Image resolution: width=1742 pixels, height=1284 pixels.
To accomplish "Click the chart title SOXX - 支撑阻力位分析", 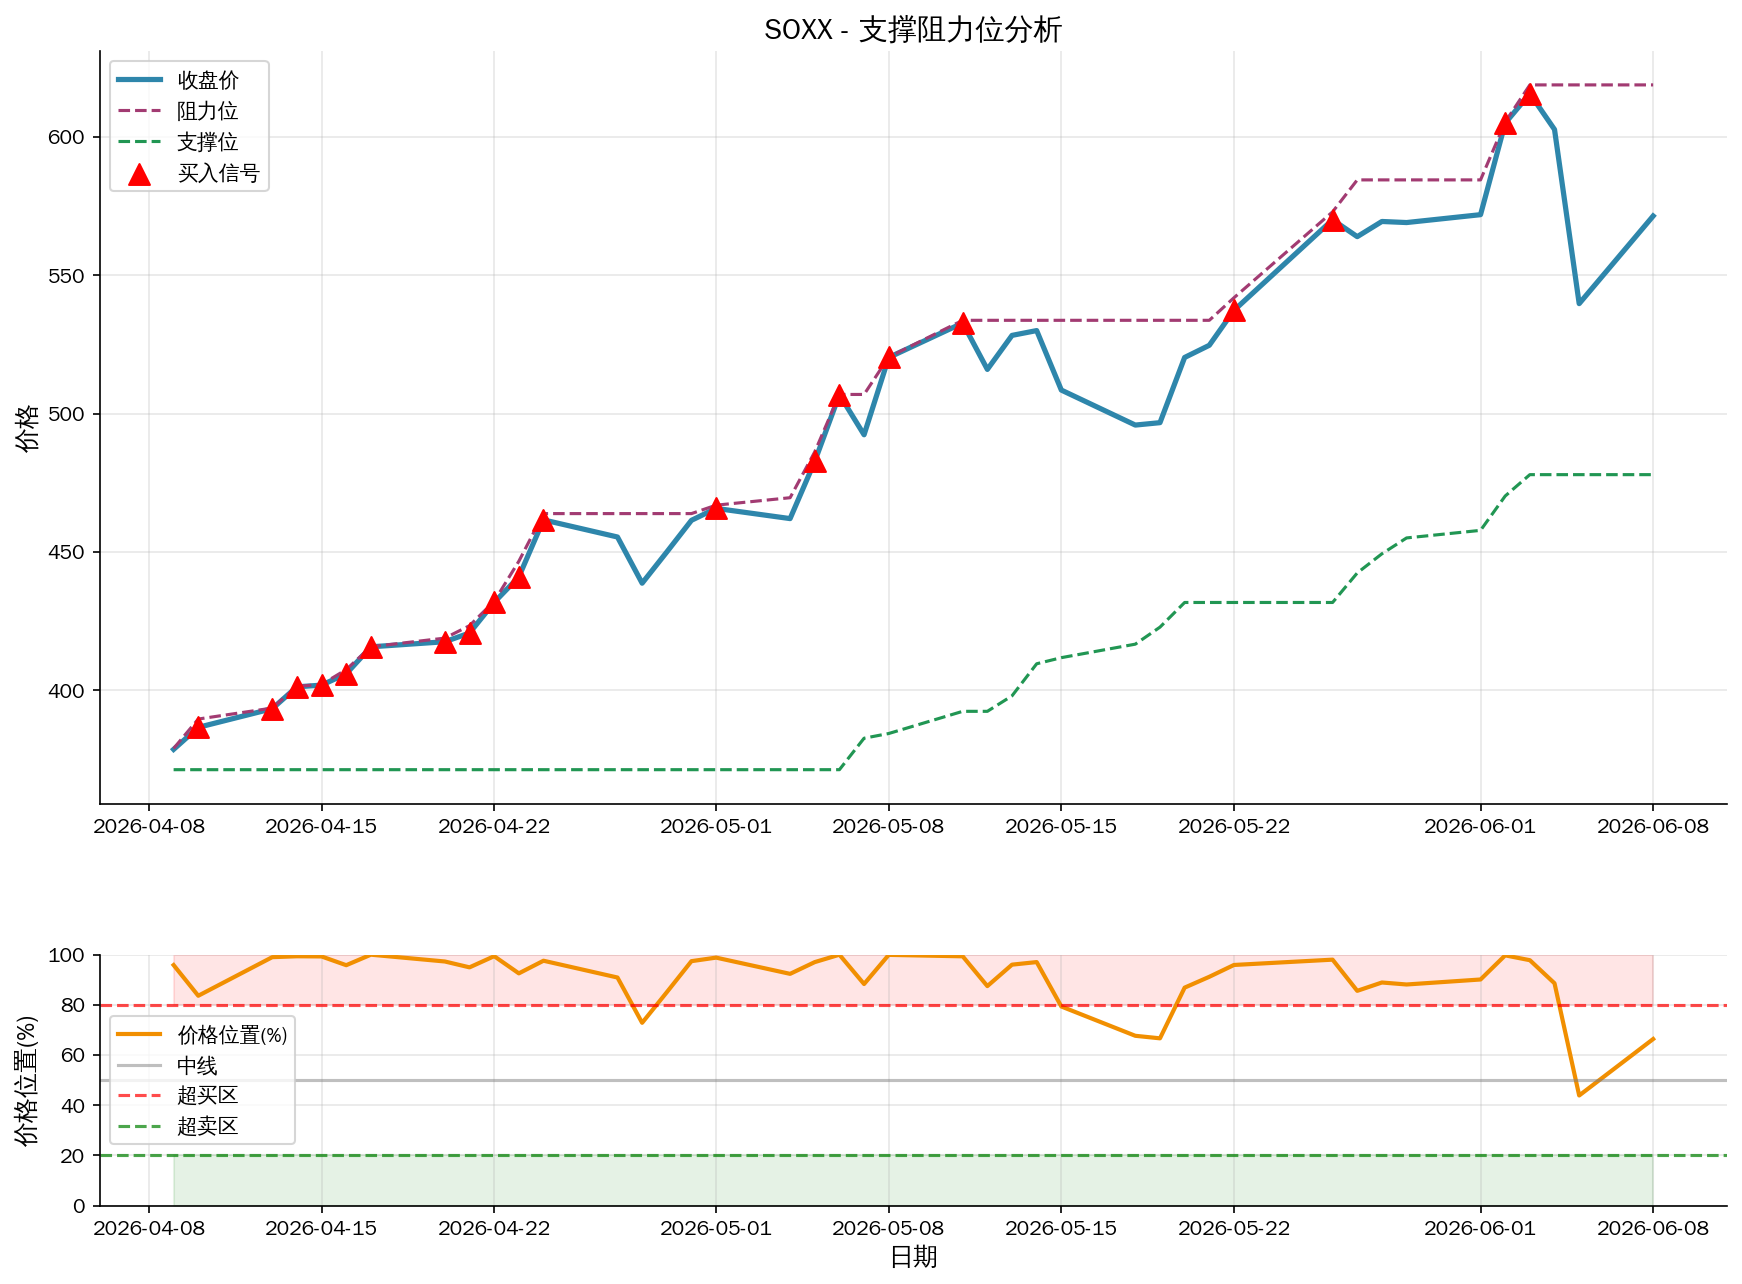I will pyautogui.click(x=913, y=30).
